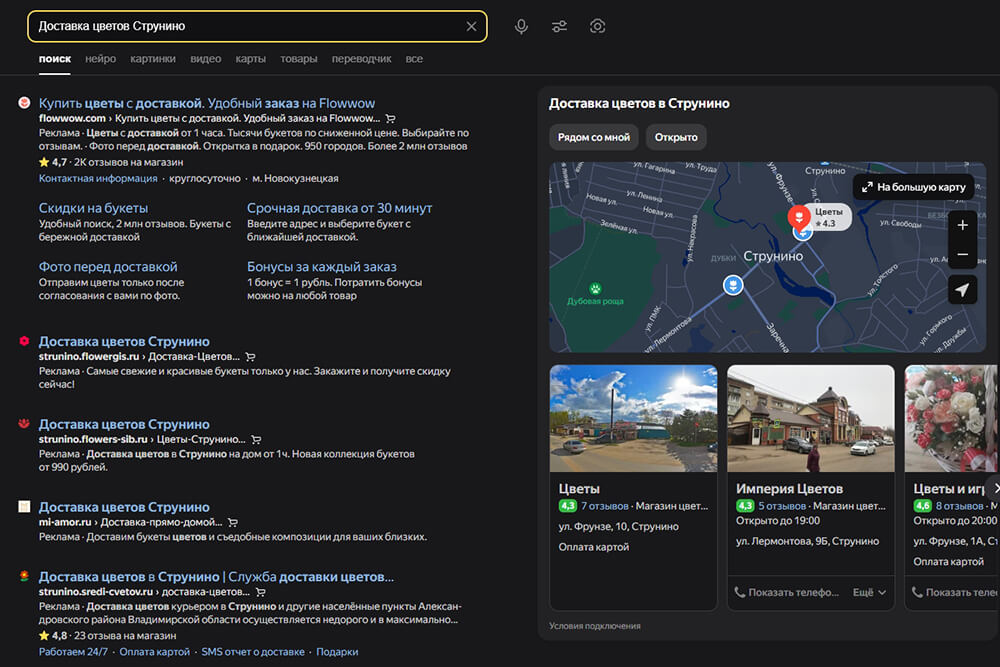The width and height of the screenshot is (1000, 667).
Task: Open search settings sliders icon
Action: coord(559,26)
